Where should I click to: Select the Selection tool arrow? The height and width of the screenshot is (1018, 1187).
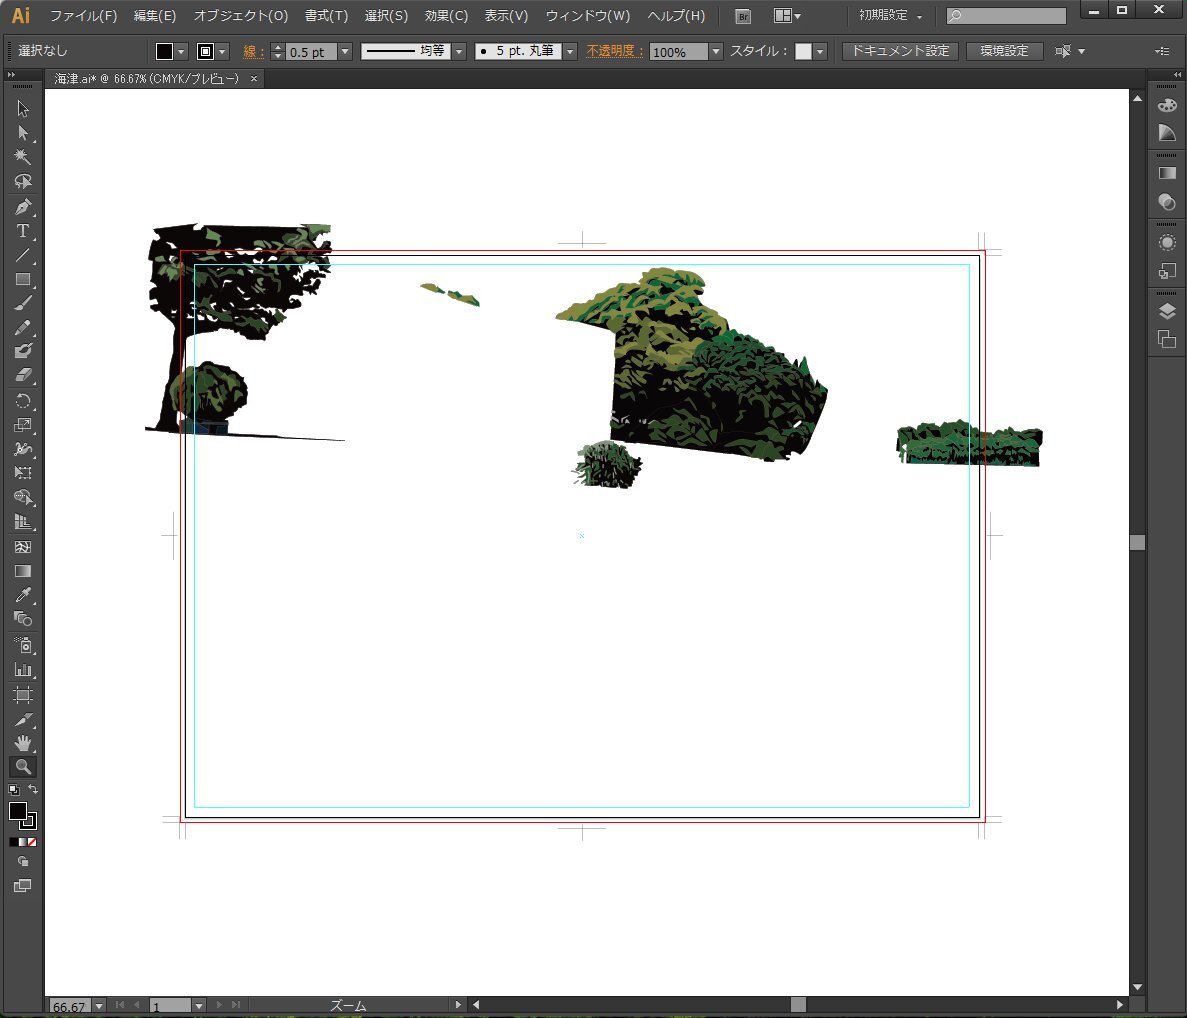[x=23, y=109]
